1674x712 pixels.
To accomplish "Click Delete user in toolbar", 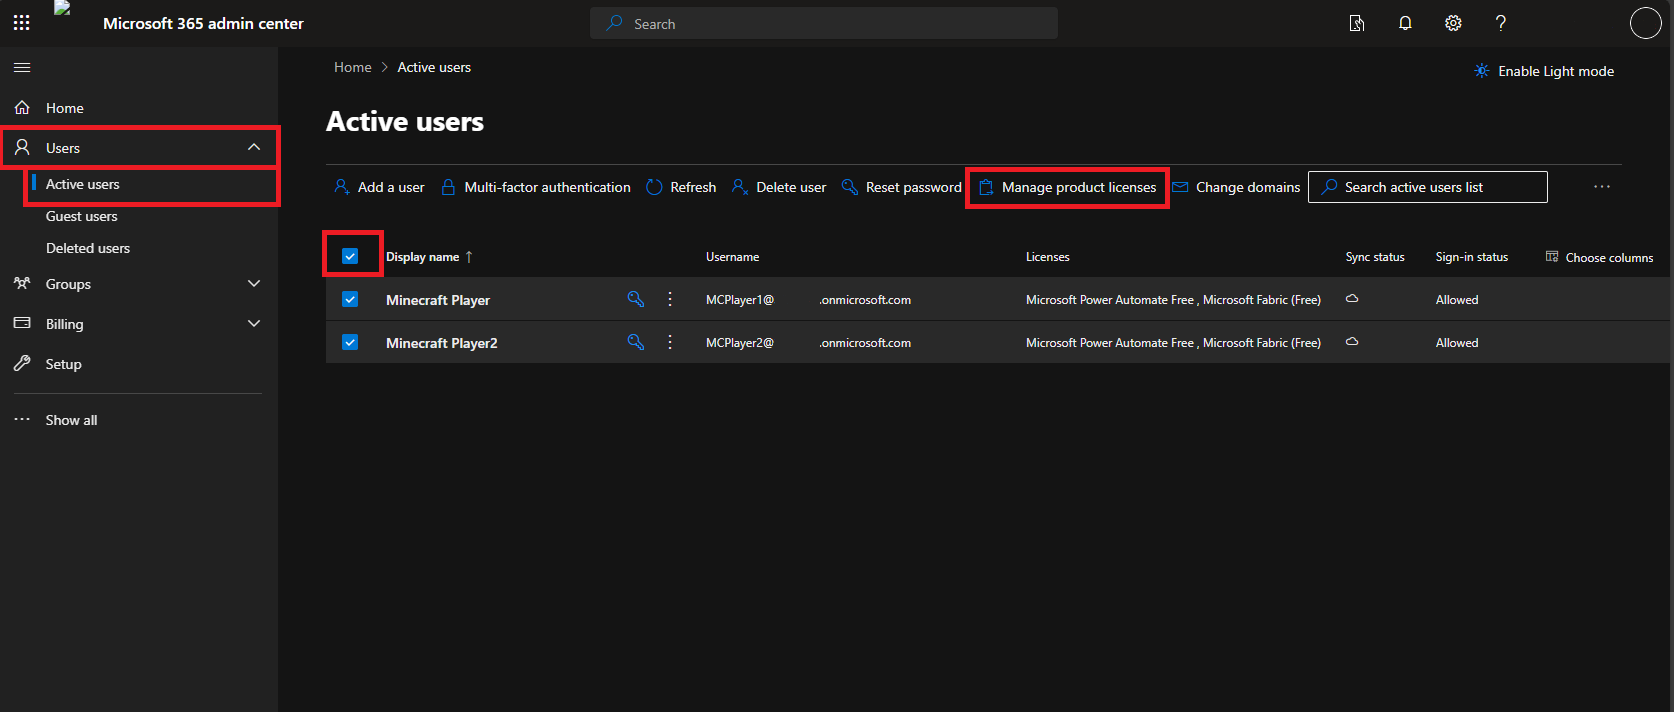I will [x=779, y=187].
